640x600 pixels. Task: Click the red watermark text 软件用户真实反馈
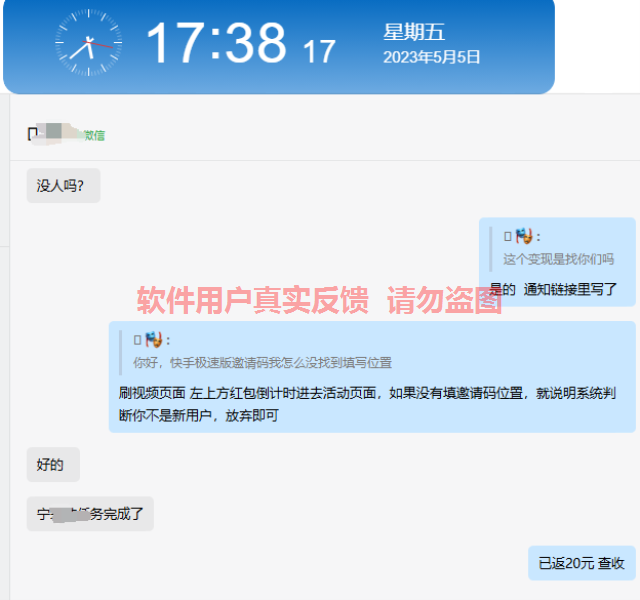pos(253,300)
